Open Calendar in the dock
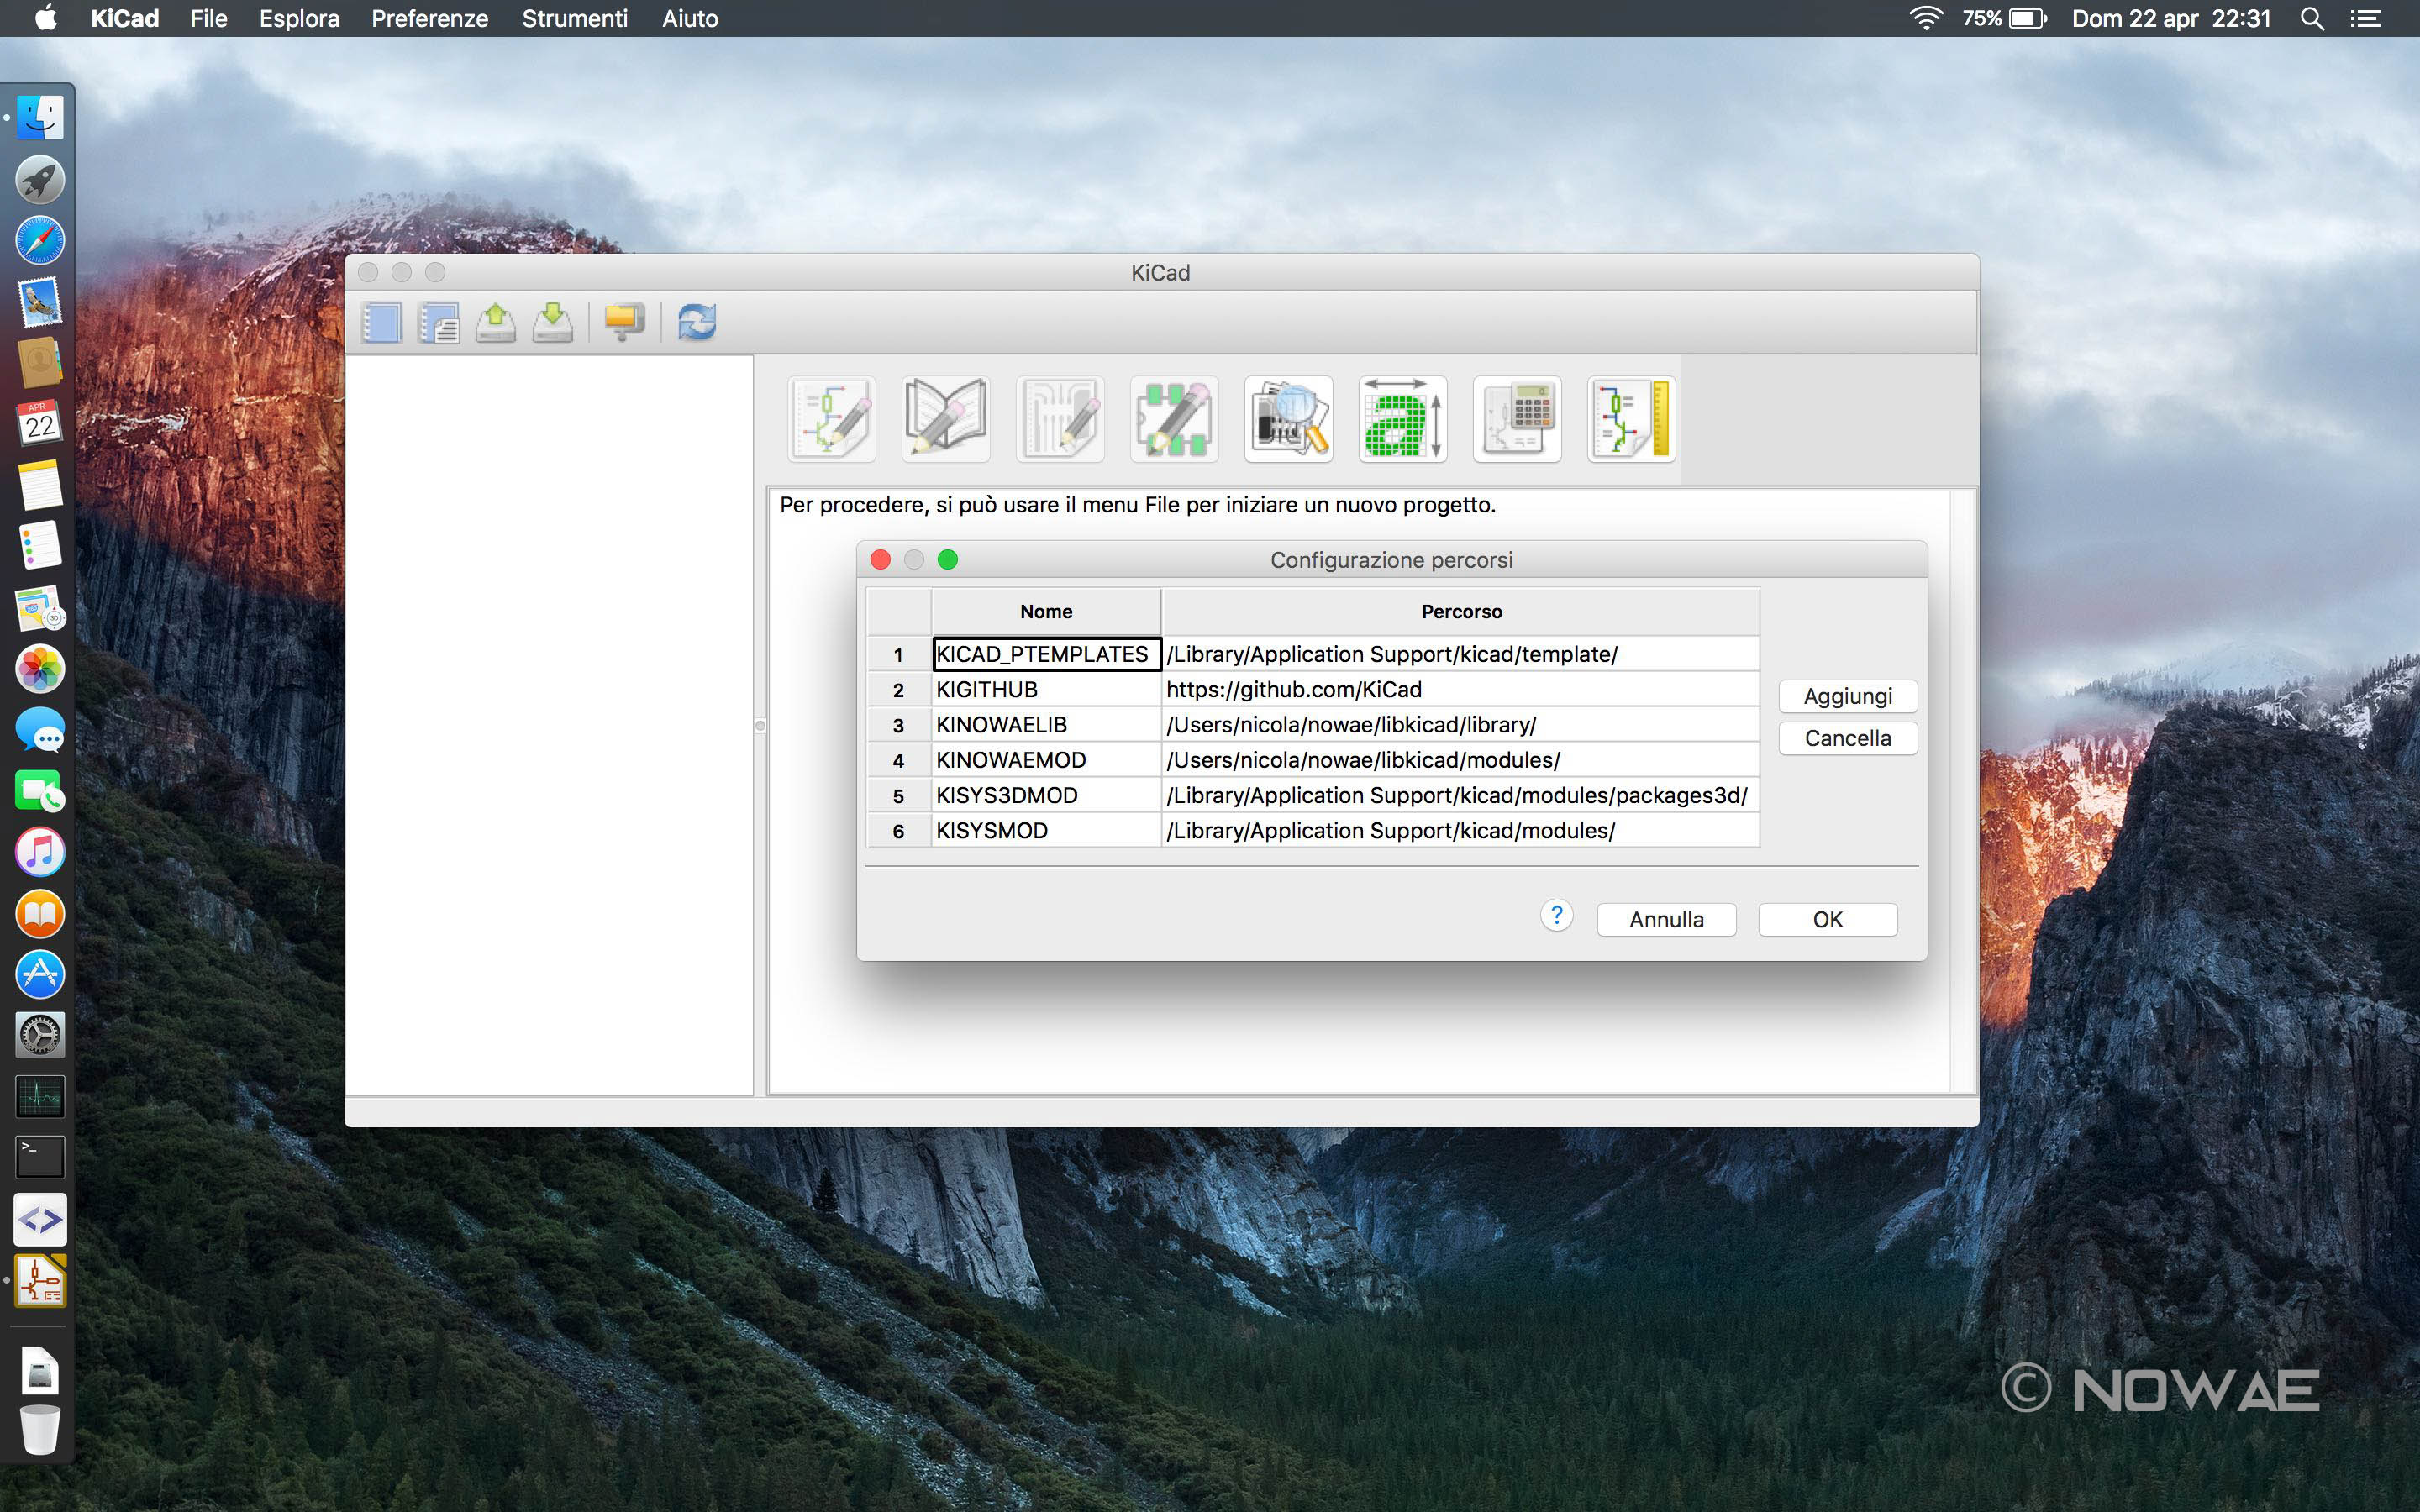 pyautogui.click(x=40, y=424)
